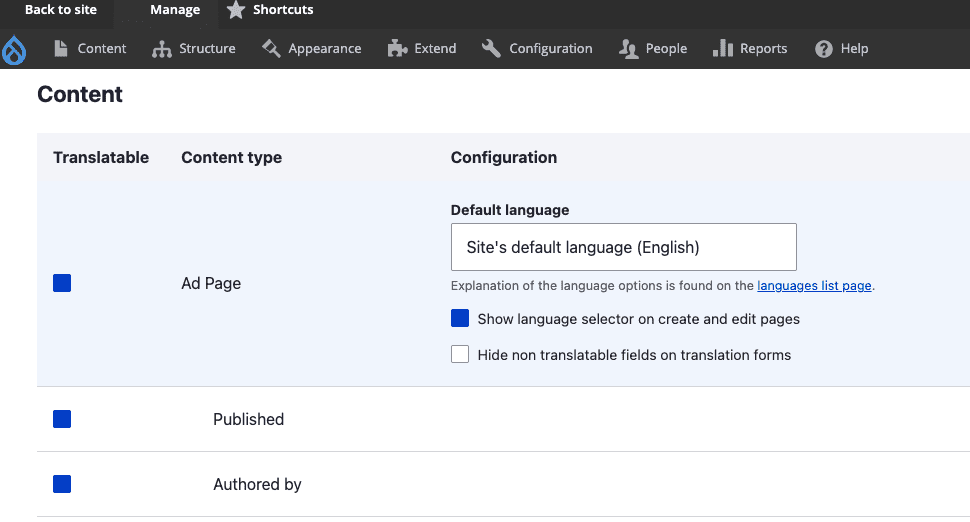The height and width of the screenshot is (522, 970).
Task: Click the Shortcuts star icon
Action: (x=236, y=10)
